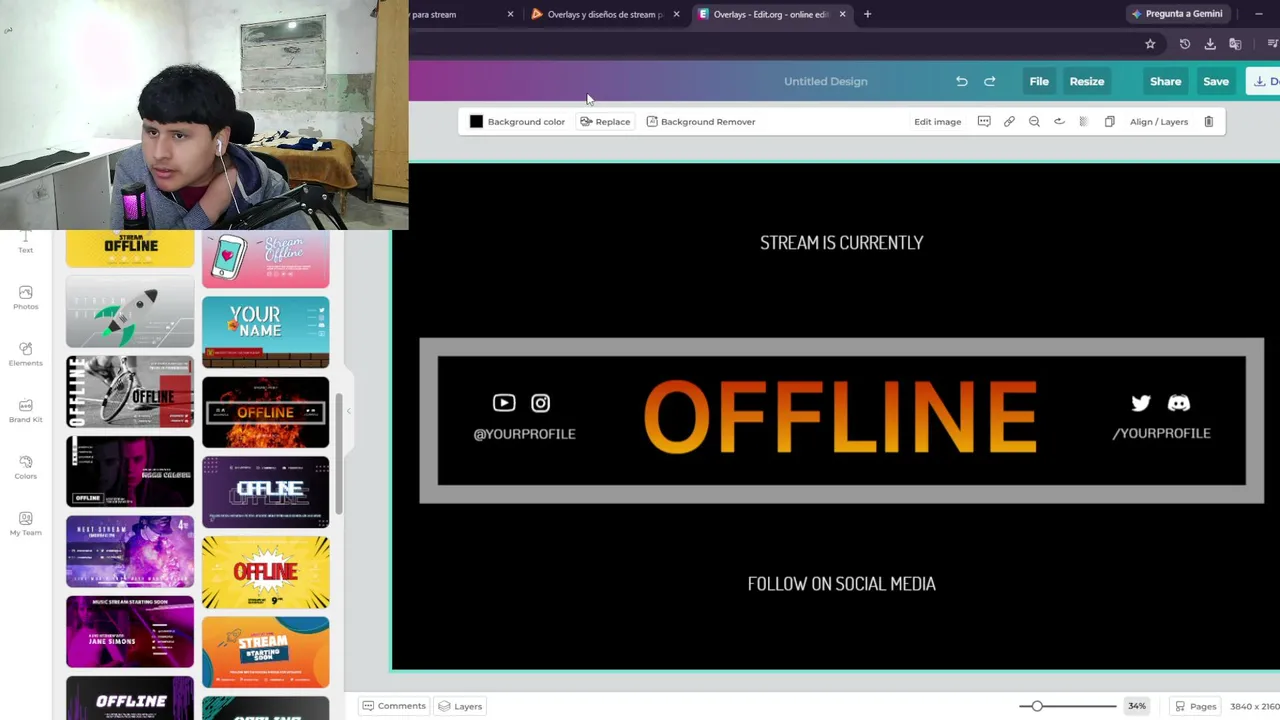
Task: Open the File menu
Action: 1039,82
